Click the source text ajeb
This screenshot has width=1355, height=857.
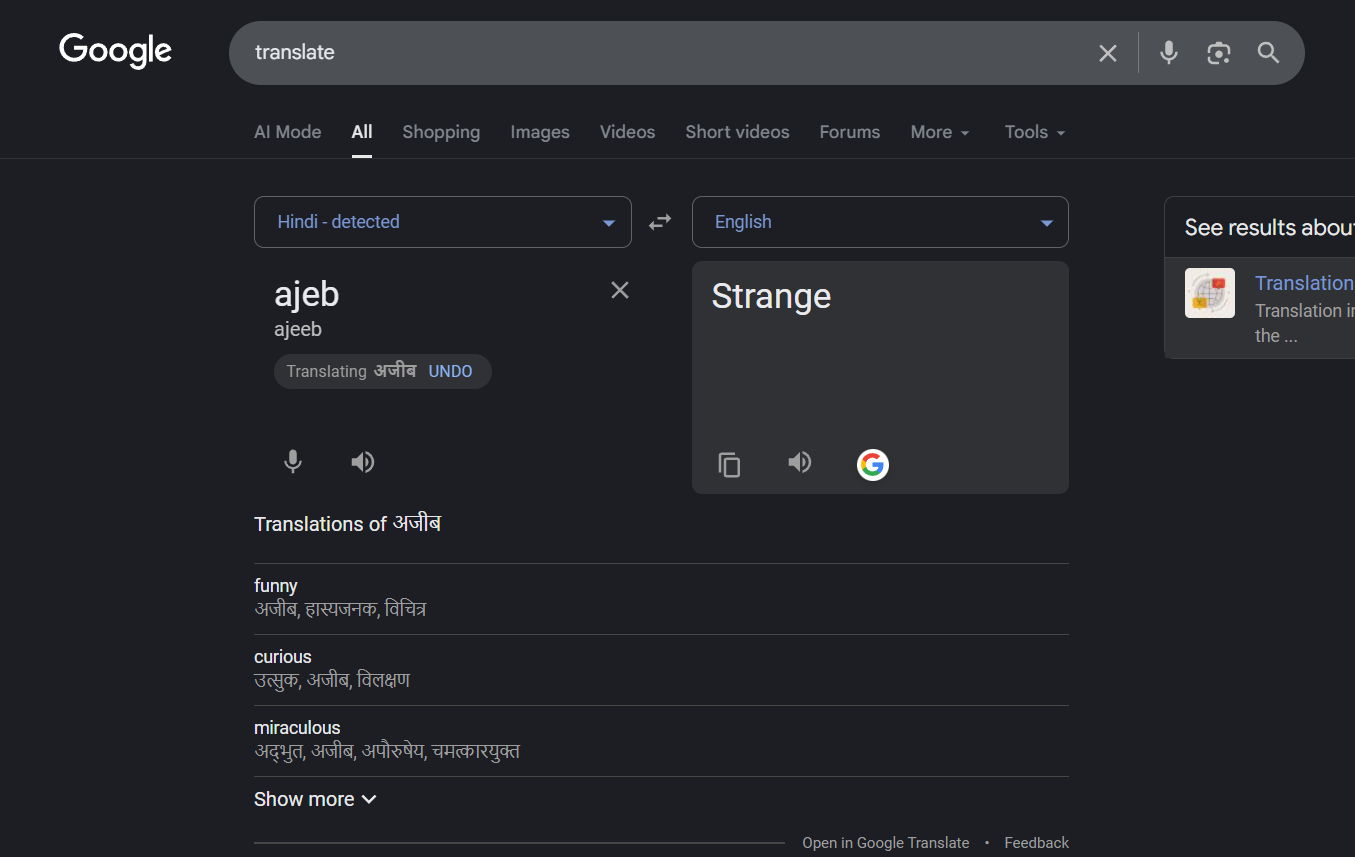point(307,295)
